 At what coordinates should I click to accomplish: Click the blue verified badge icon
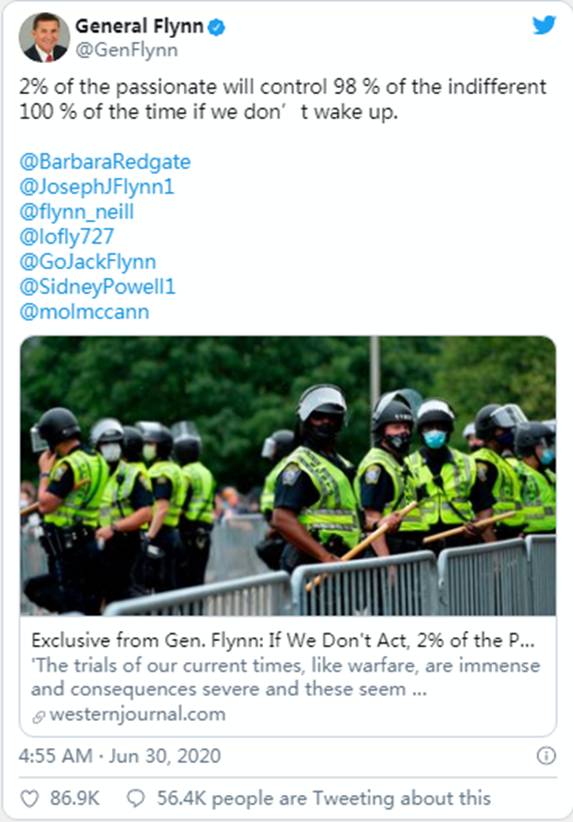[x=217, y=27]
